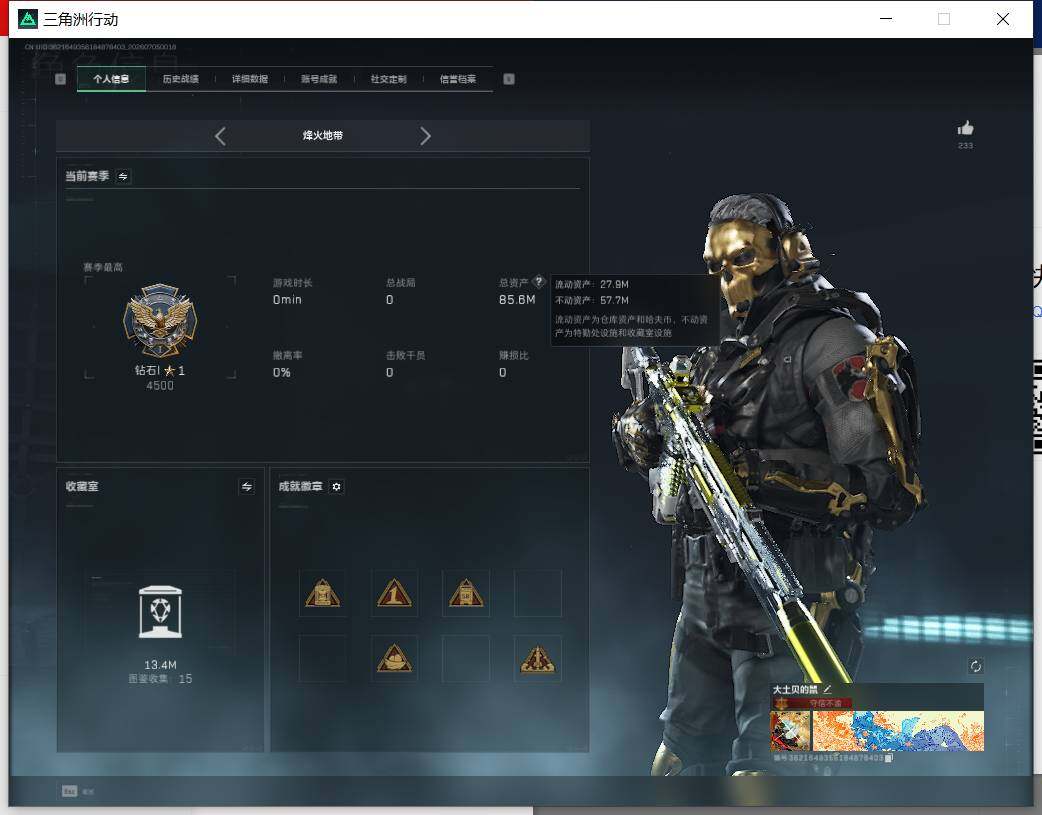Image resolution: width=1042 pixels, height=815 pixels.
Task: Switch to the 历史战绩 tab
Action: tap(181, 78)
